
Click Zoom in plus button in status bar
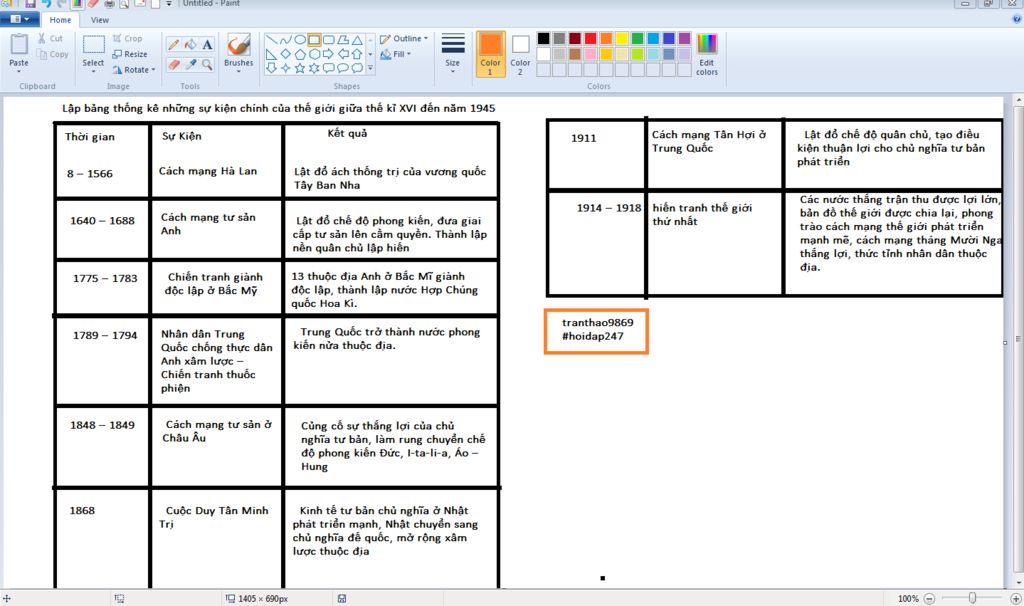tap(1016, 598)
